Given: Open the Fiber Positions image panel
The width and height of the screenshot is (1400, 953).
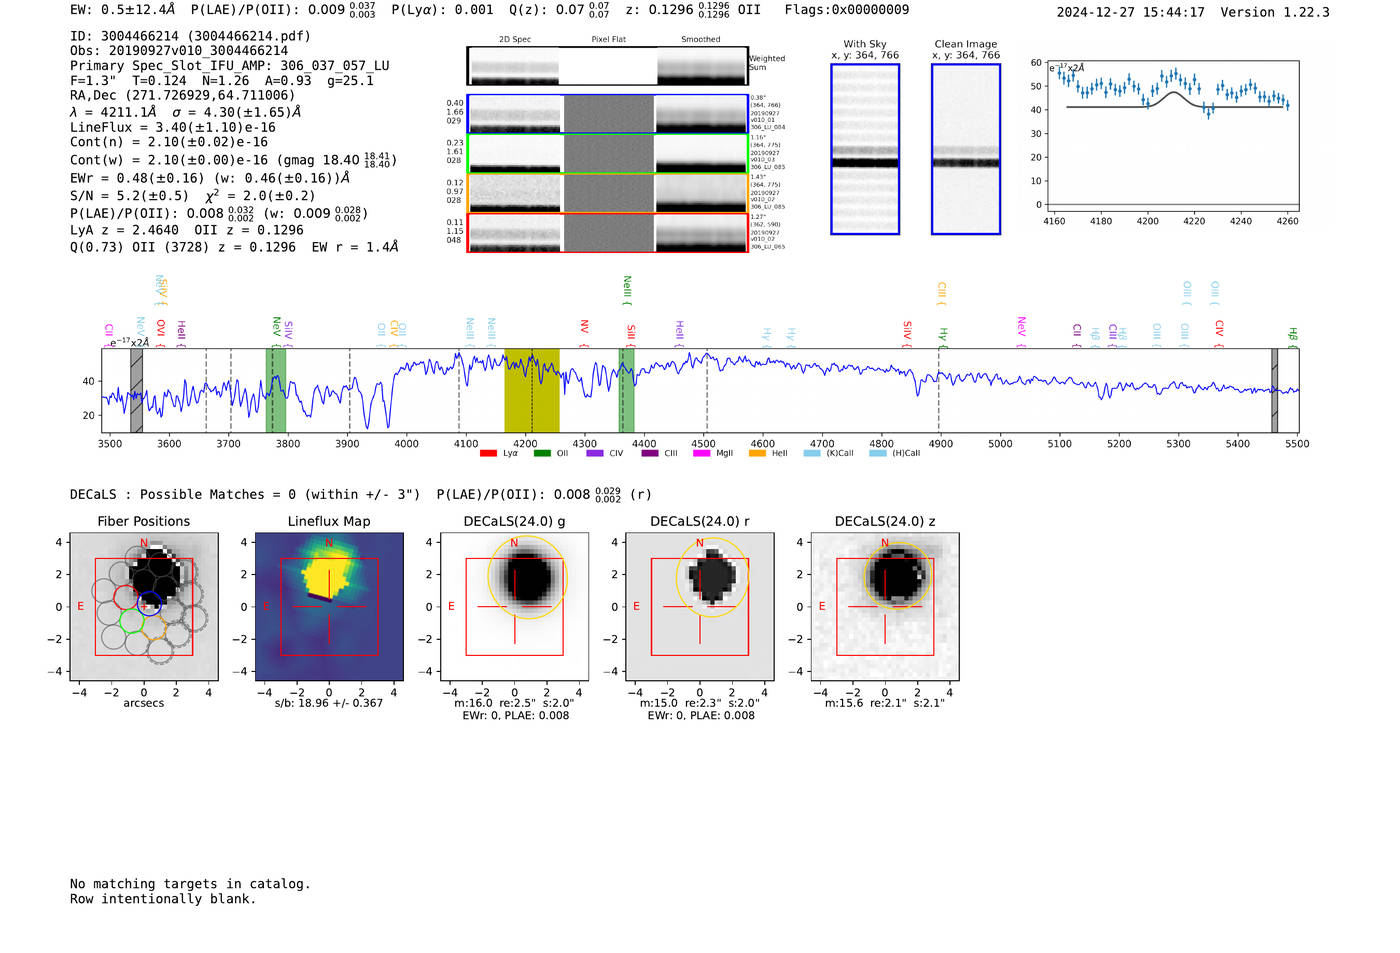Looking at the screenshot, I should [144, 607].
